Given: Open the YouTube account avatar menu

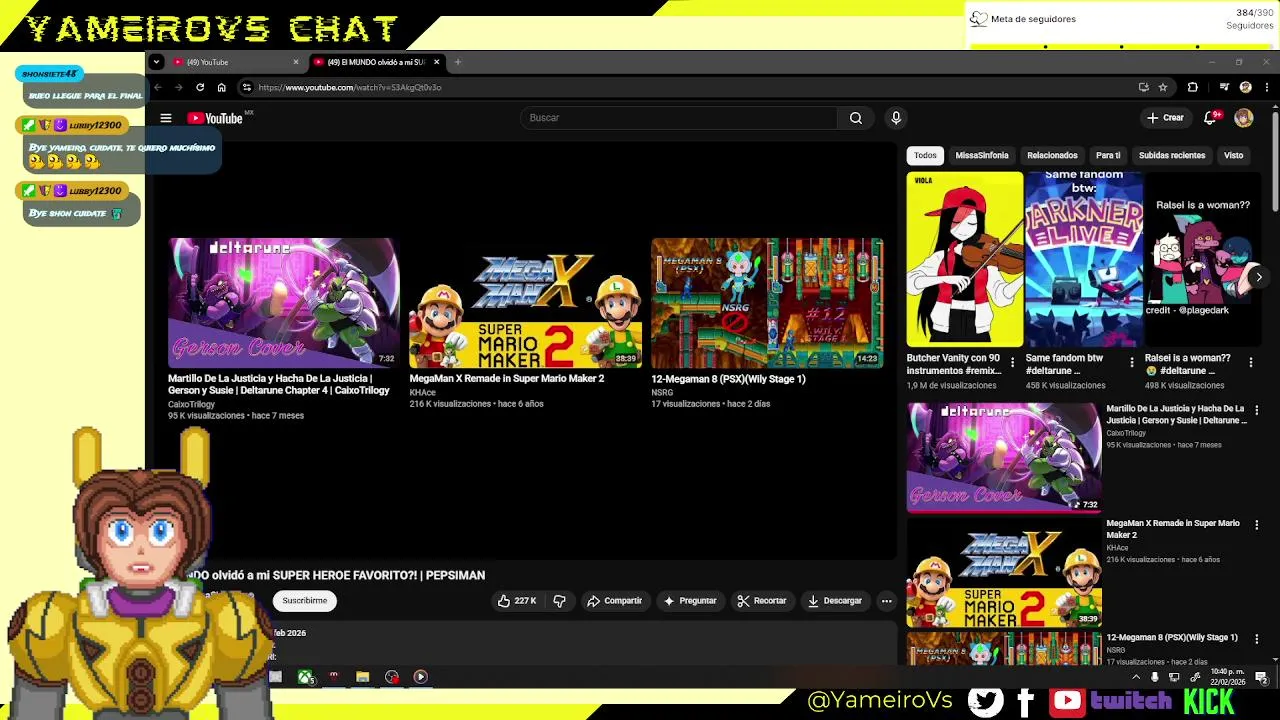Looking at the screenshot, I should click(x=1243, y=118).
